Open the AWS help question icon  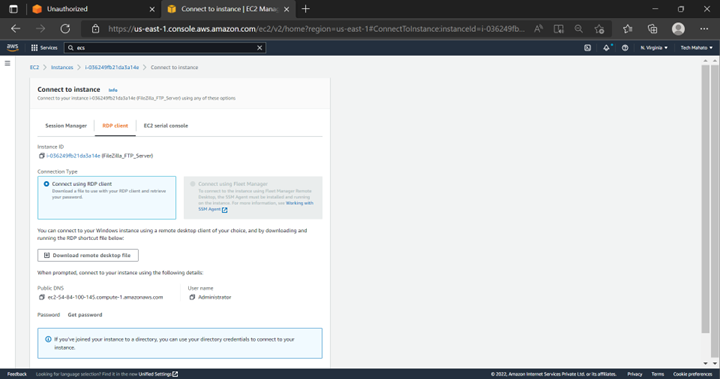(x=625, y=48)
